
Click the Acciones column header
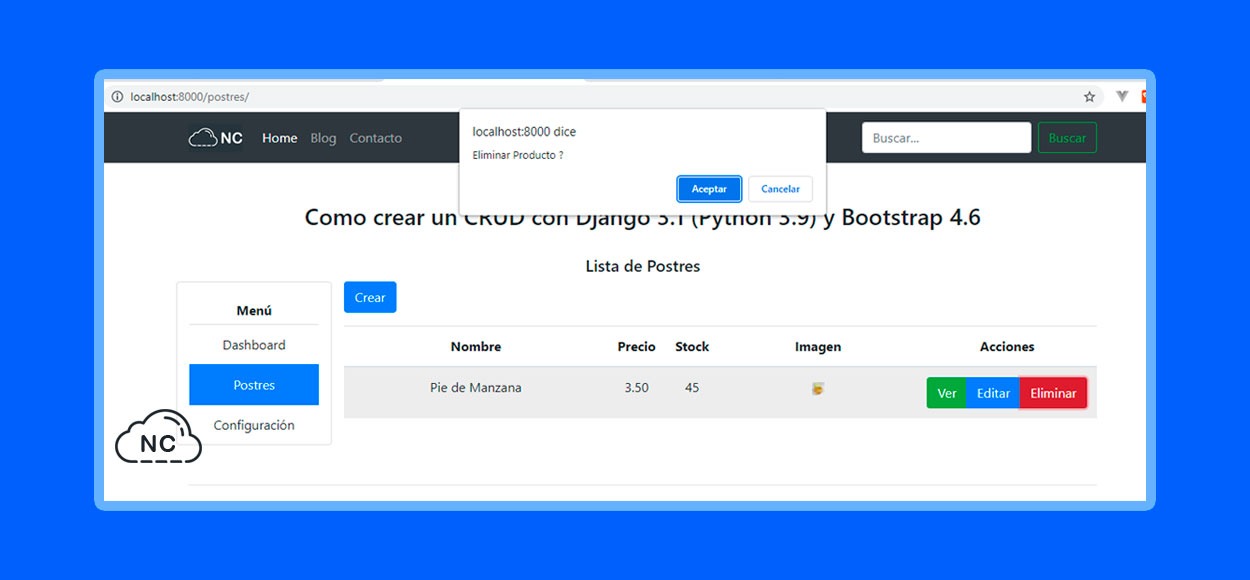point(1007,347)
